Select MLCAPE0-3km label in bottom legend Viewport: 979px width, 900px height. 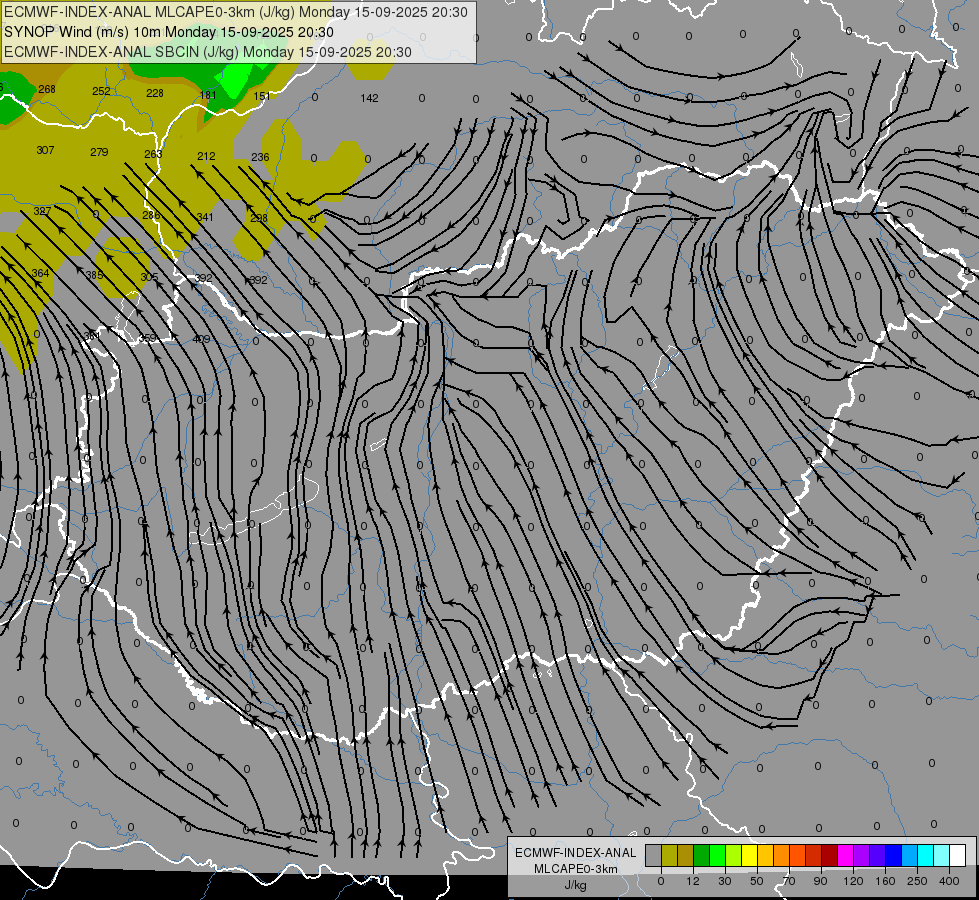pyautogui.click(x=576, y=869)
